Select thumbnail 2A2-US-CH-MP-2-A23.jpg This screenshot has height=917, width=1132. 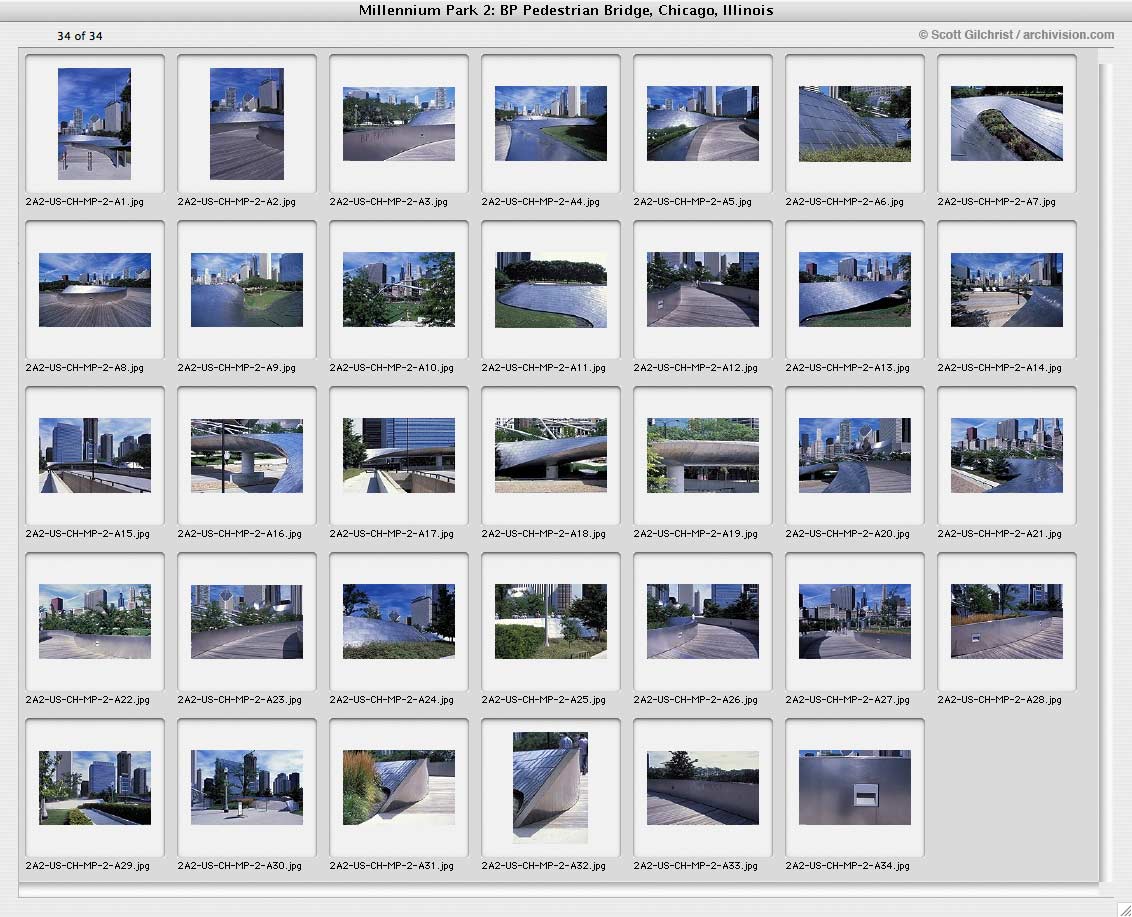pyautogui.click(x=247, y=622)
